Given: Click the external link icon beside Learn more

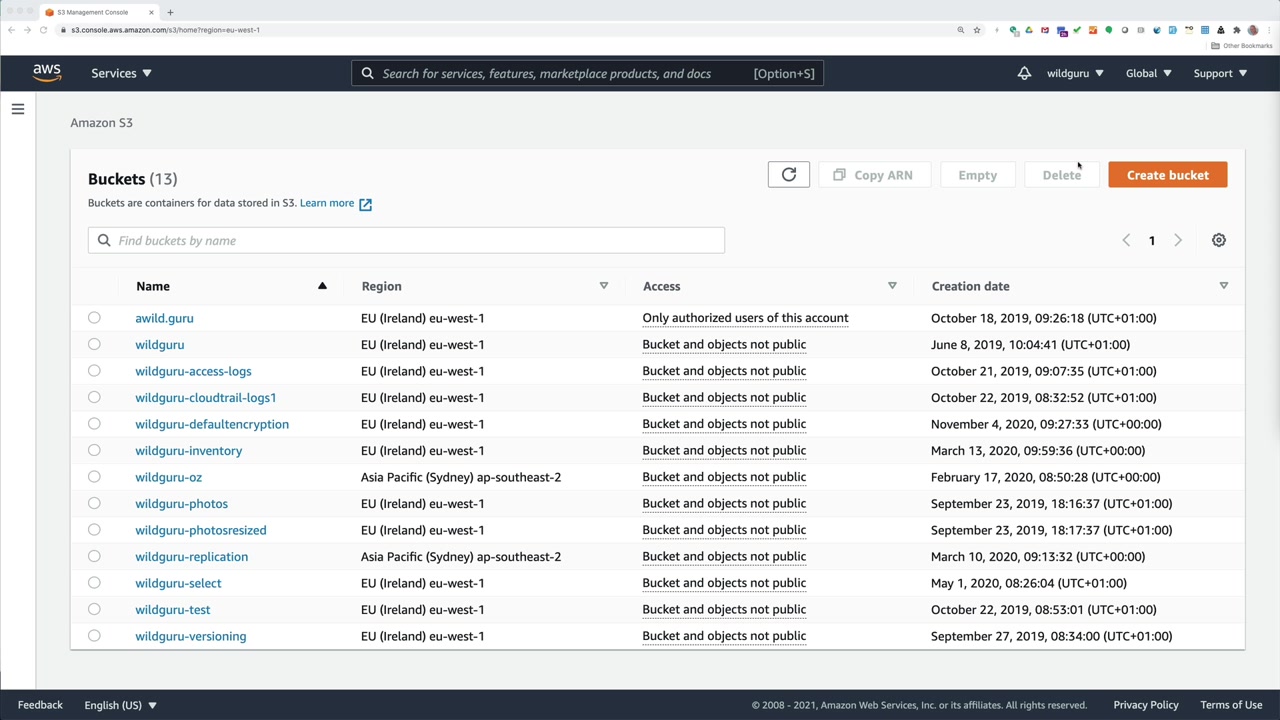Looking at the screenshot, I should pyautogui.click(x=365, y=204).
